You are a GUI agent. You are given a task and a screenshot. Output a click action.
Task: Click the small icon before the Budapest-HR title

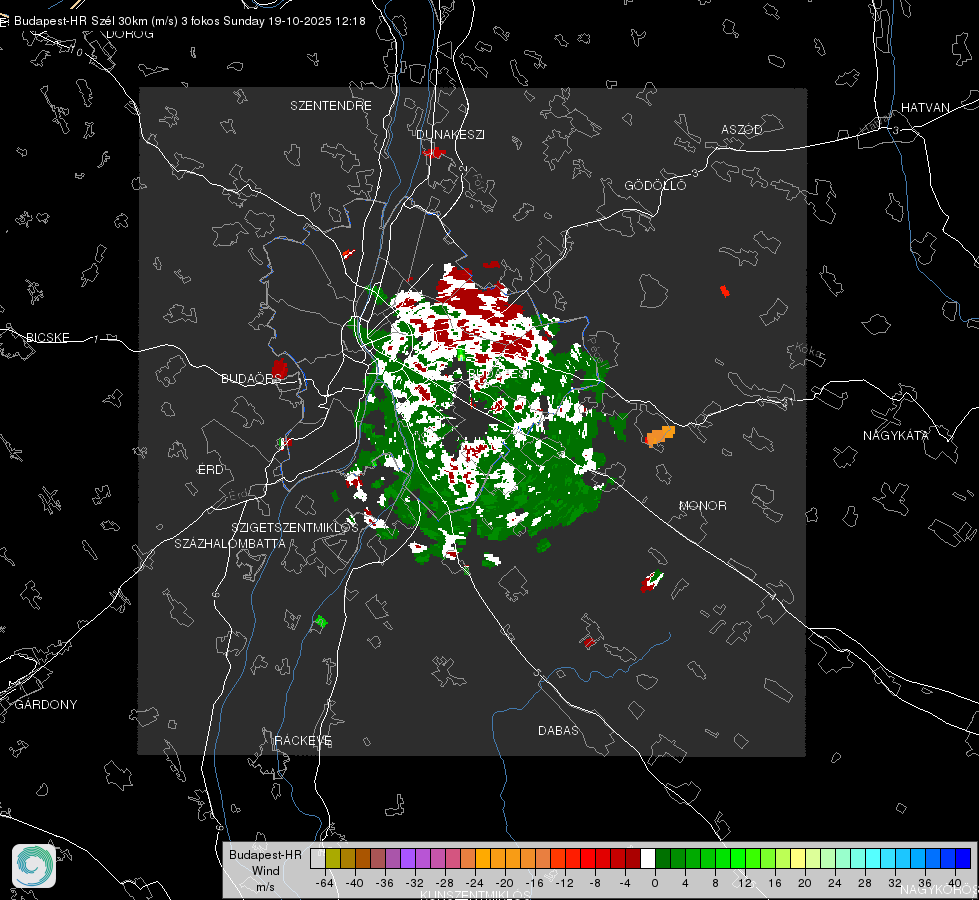click(x=4, y=21)
